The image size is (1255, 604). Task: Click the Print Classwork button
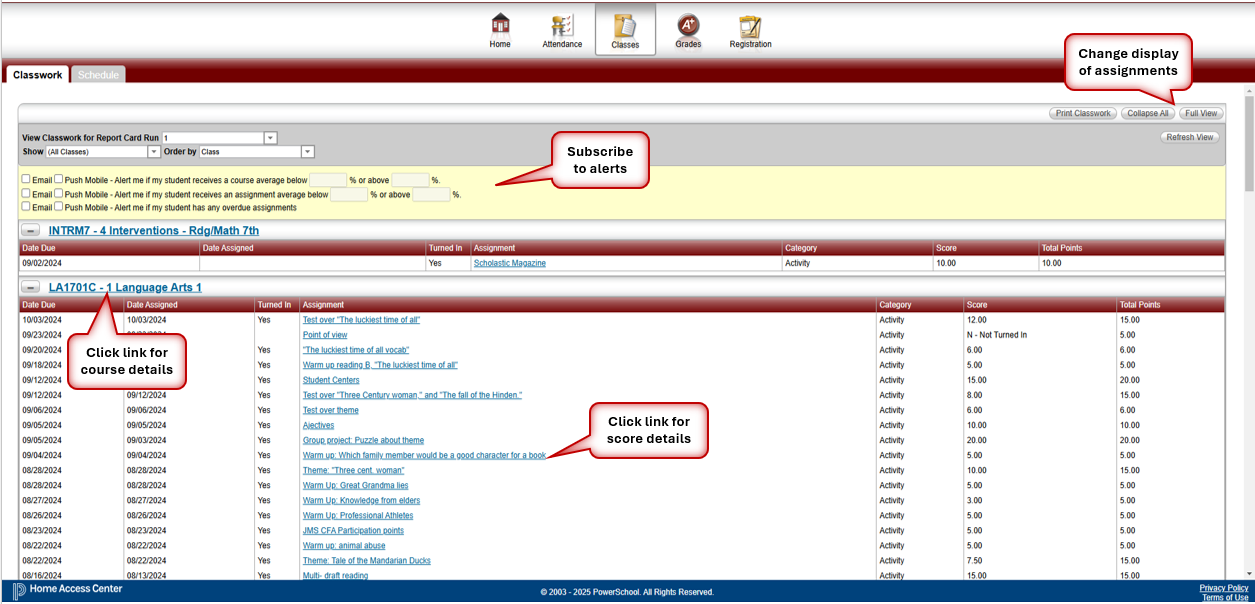[1083, 114]
